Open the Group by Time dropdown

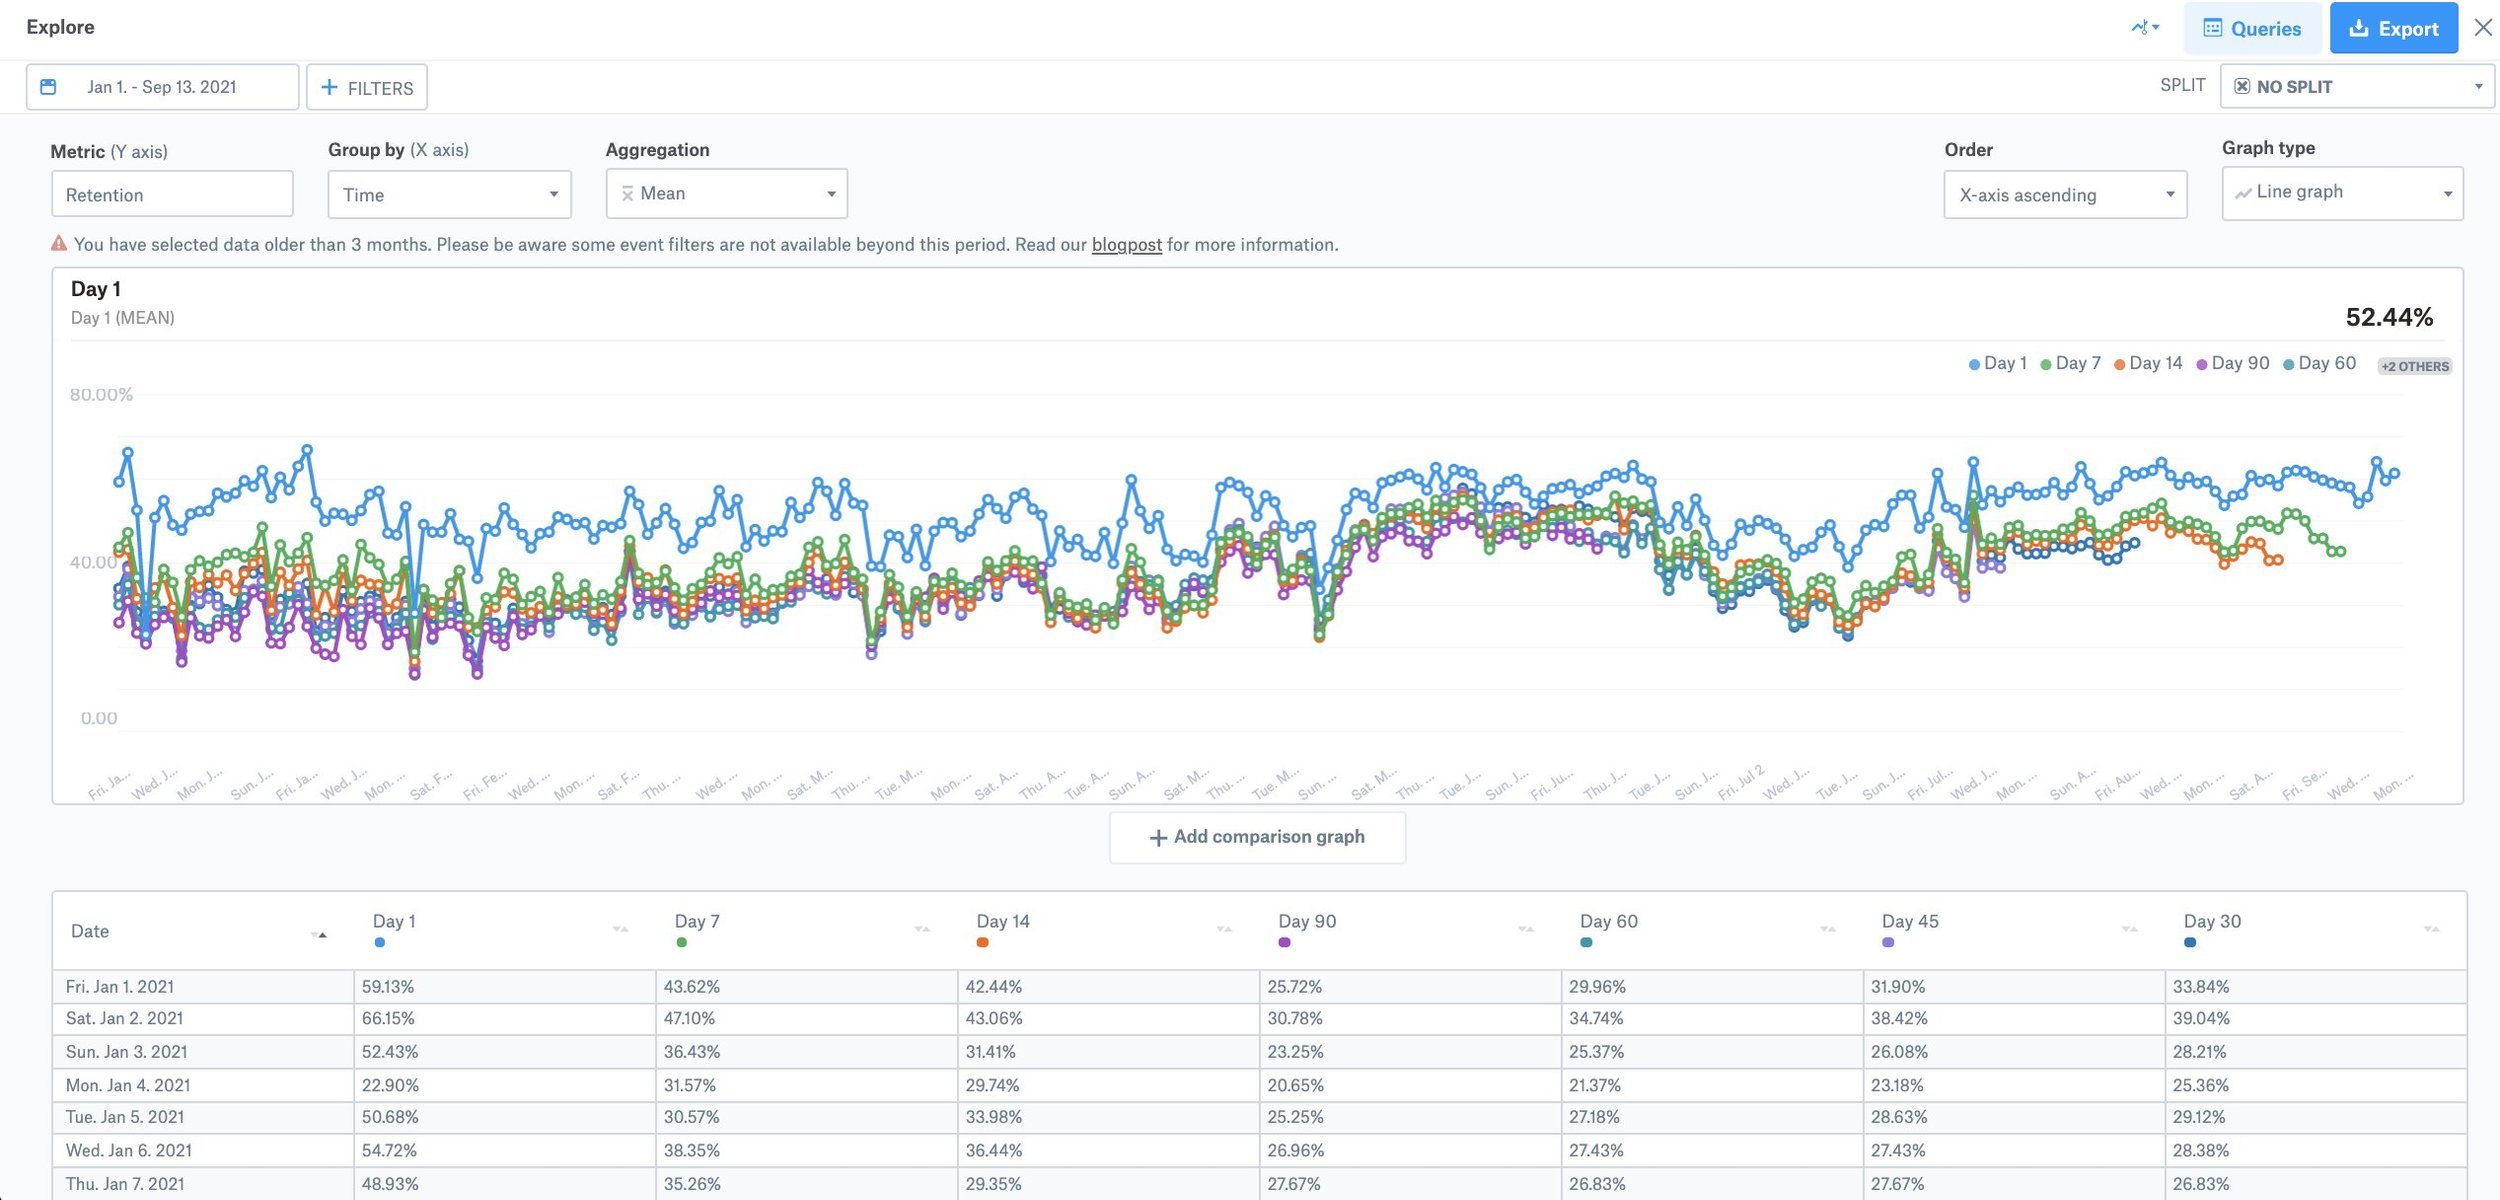(x=449, y=194)
